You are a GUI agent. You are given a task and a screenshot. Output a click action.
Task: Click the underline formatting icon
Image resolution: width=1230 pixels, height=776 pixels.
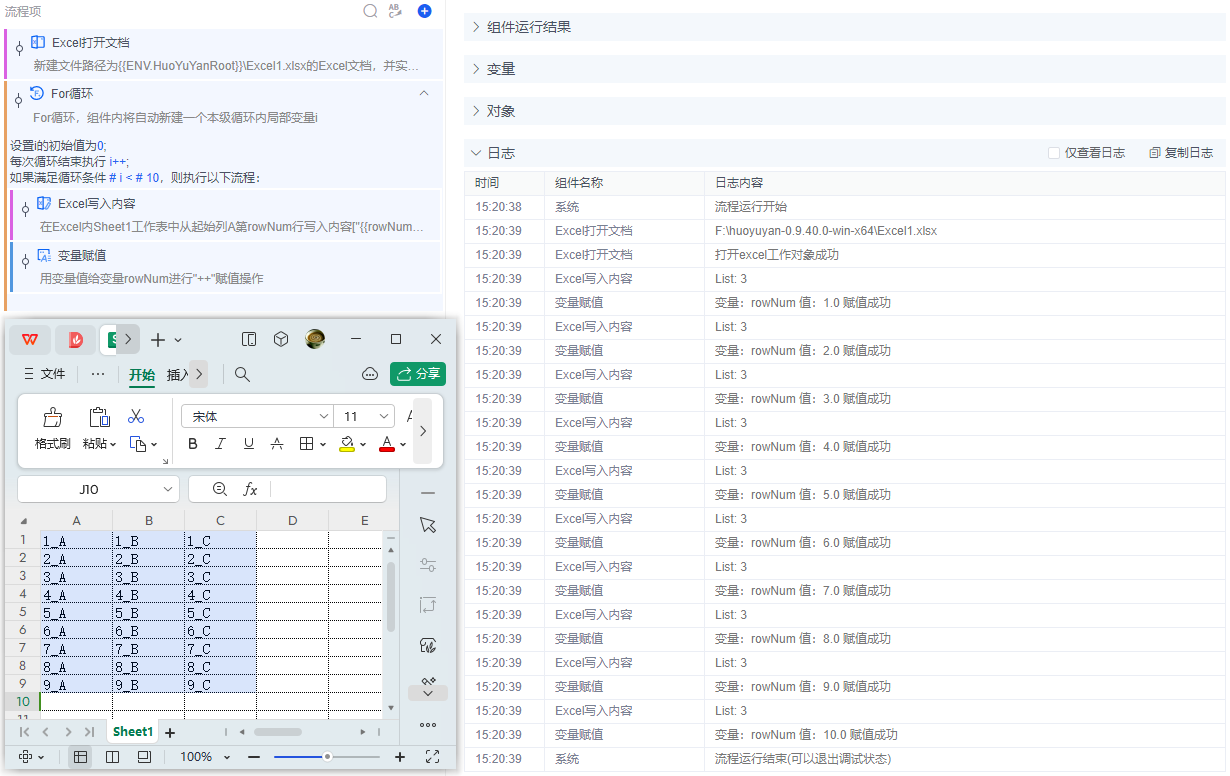click(x=249, y=444)
